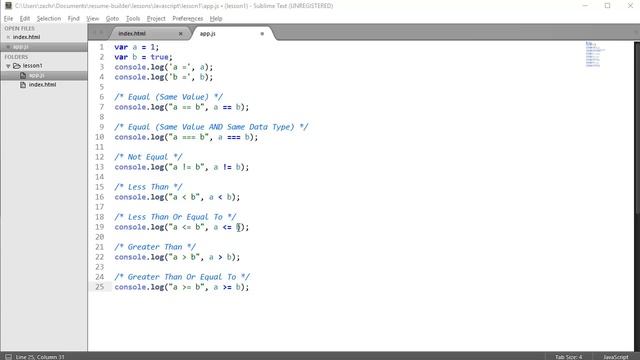Click the "a > b" console.log line
640x360 pixels.
tap(177, 257)
